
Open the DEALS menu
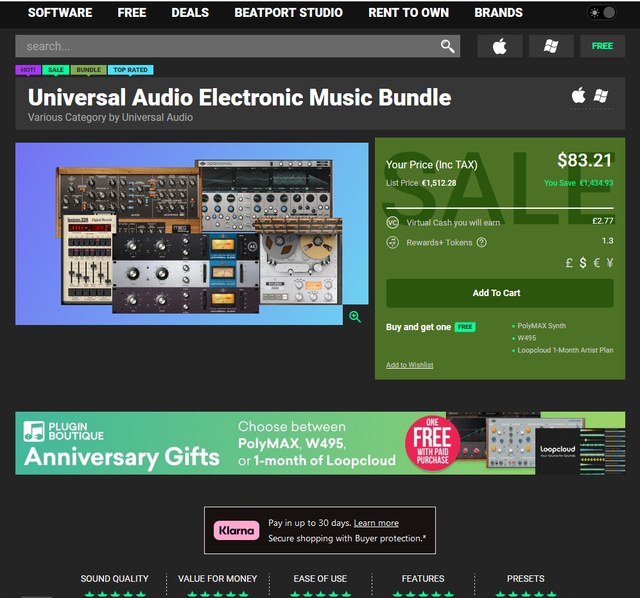pos(190,13)
